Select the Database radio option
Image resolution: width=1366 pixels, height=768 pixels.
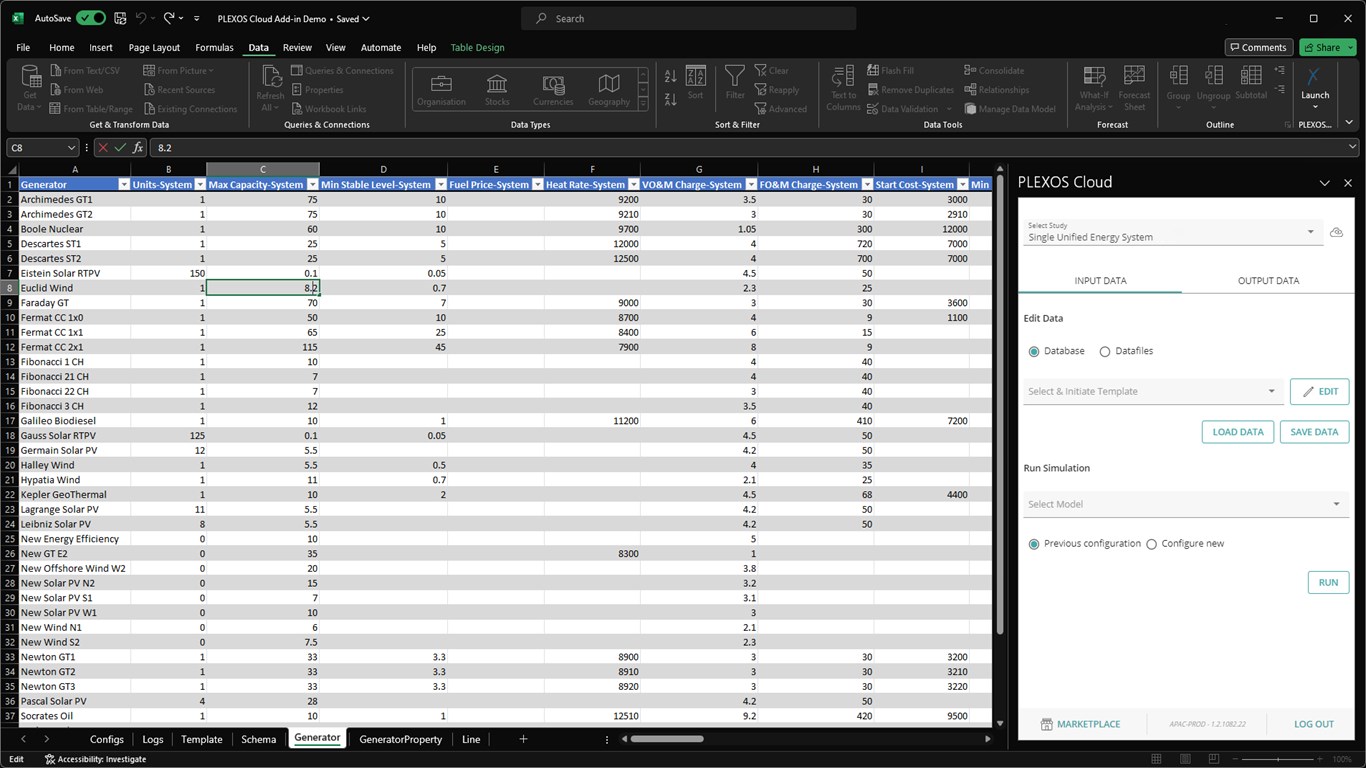click(1034, 351)
